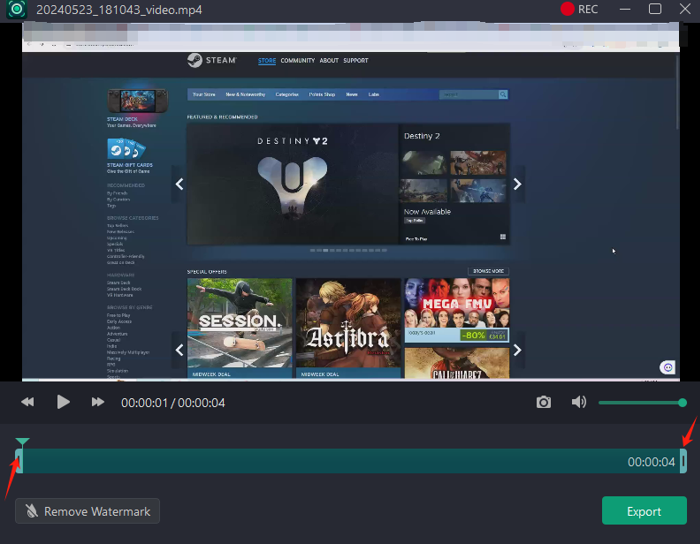Screen dimensions: 700x544
Task: Open the COMMUNITY tab in Steam header
Action: point(297,61)
